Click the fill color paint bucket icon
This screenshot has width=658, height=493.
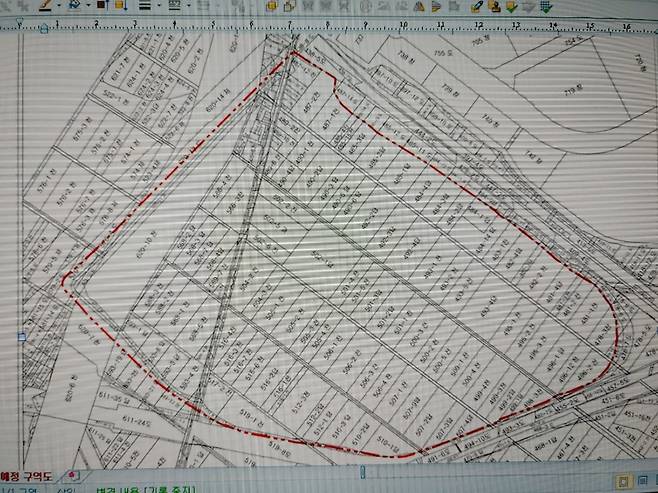[75, 5]
